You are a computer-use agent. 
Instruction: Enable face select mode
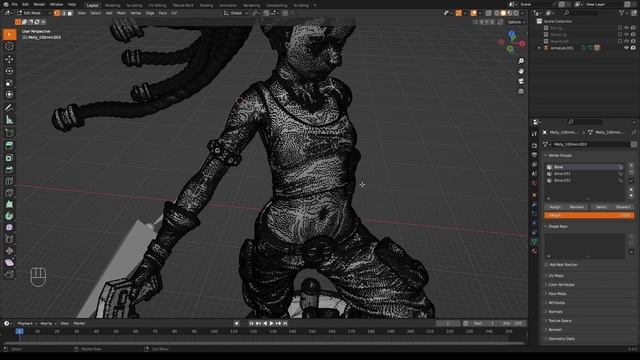[x=70, y=13]
